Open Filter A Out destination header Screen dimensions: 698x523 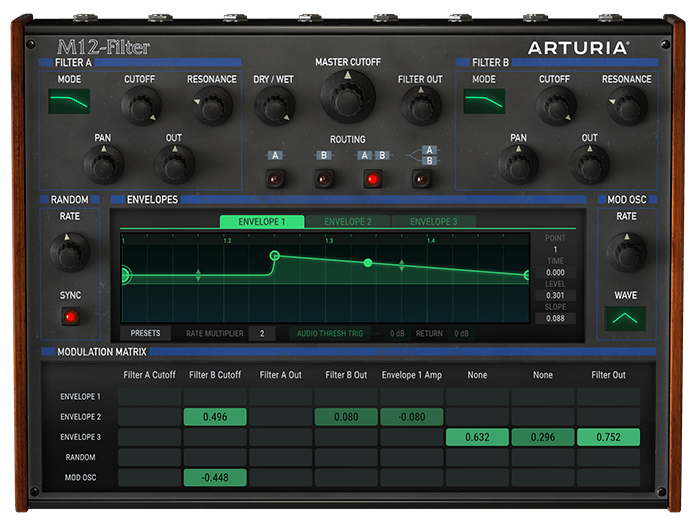[x=280, y=375]
